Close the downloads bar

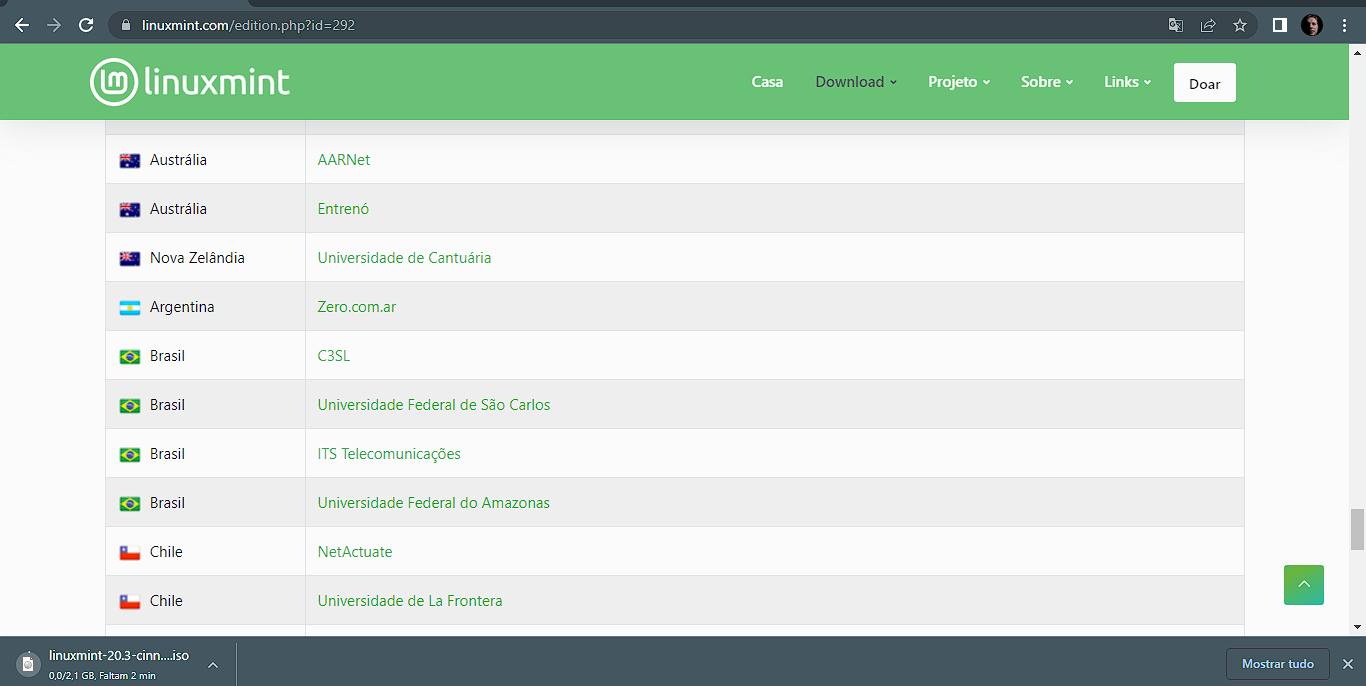[x=1347, y=664]
